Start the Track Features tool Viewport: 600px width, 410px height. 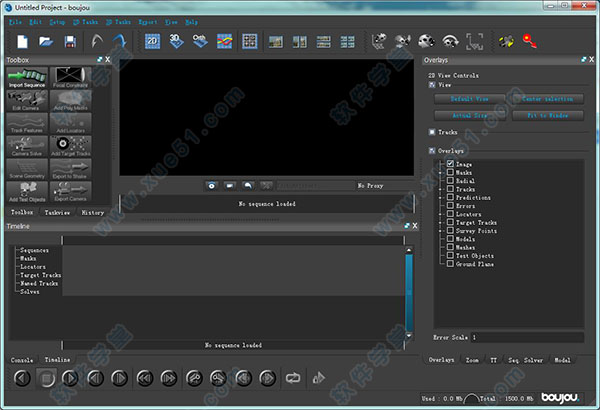tap(27, 123)
